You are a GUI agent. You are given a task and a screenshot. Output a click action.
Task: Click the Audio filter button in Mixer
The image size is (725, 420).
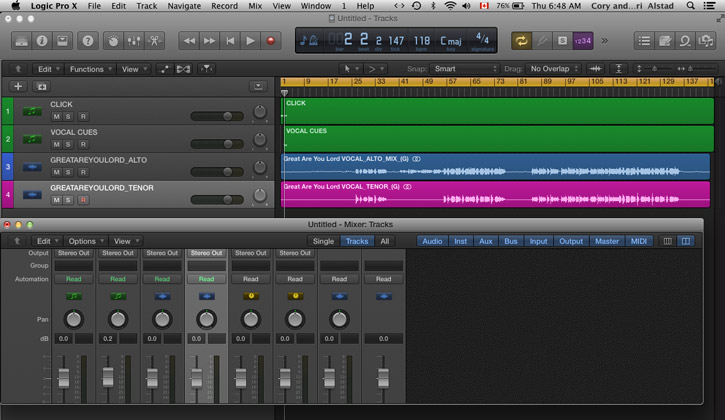click(x=432, y=241)
